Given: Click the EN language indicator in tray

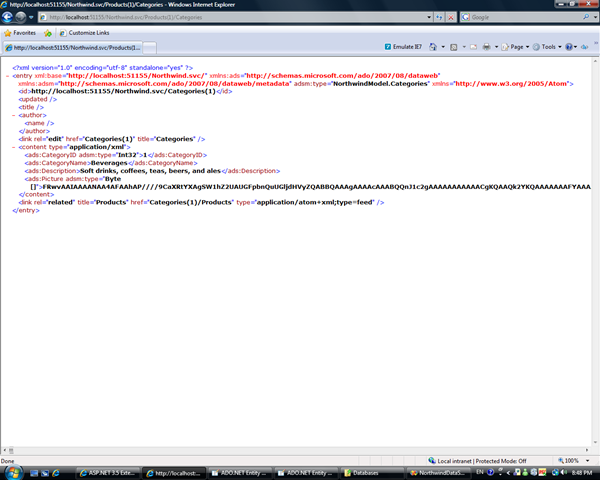Looking at the screenshot, I should pos(480,472).
